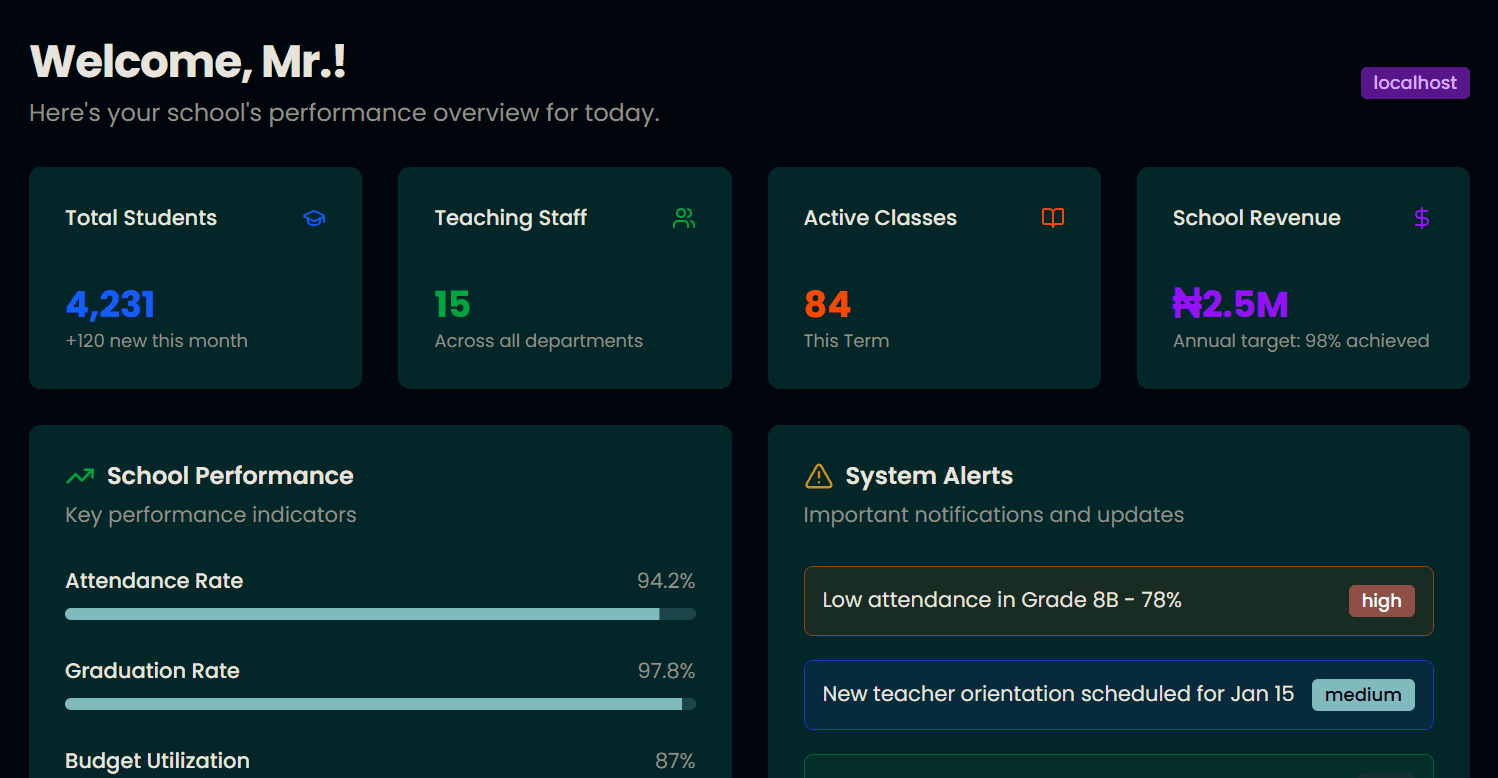Select the ₦2.5M revenue figure

coord(1230,304)
